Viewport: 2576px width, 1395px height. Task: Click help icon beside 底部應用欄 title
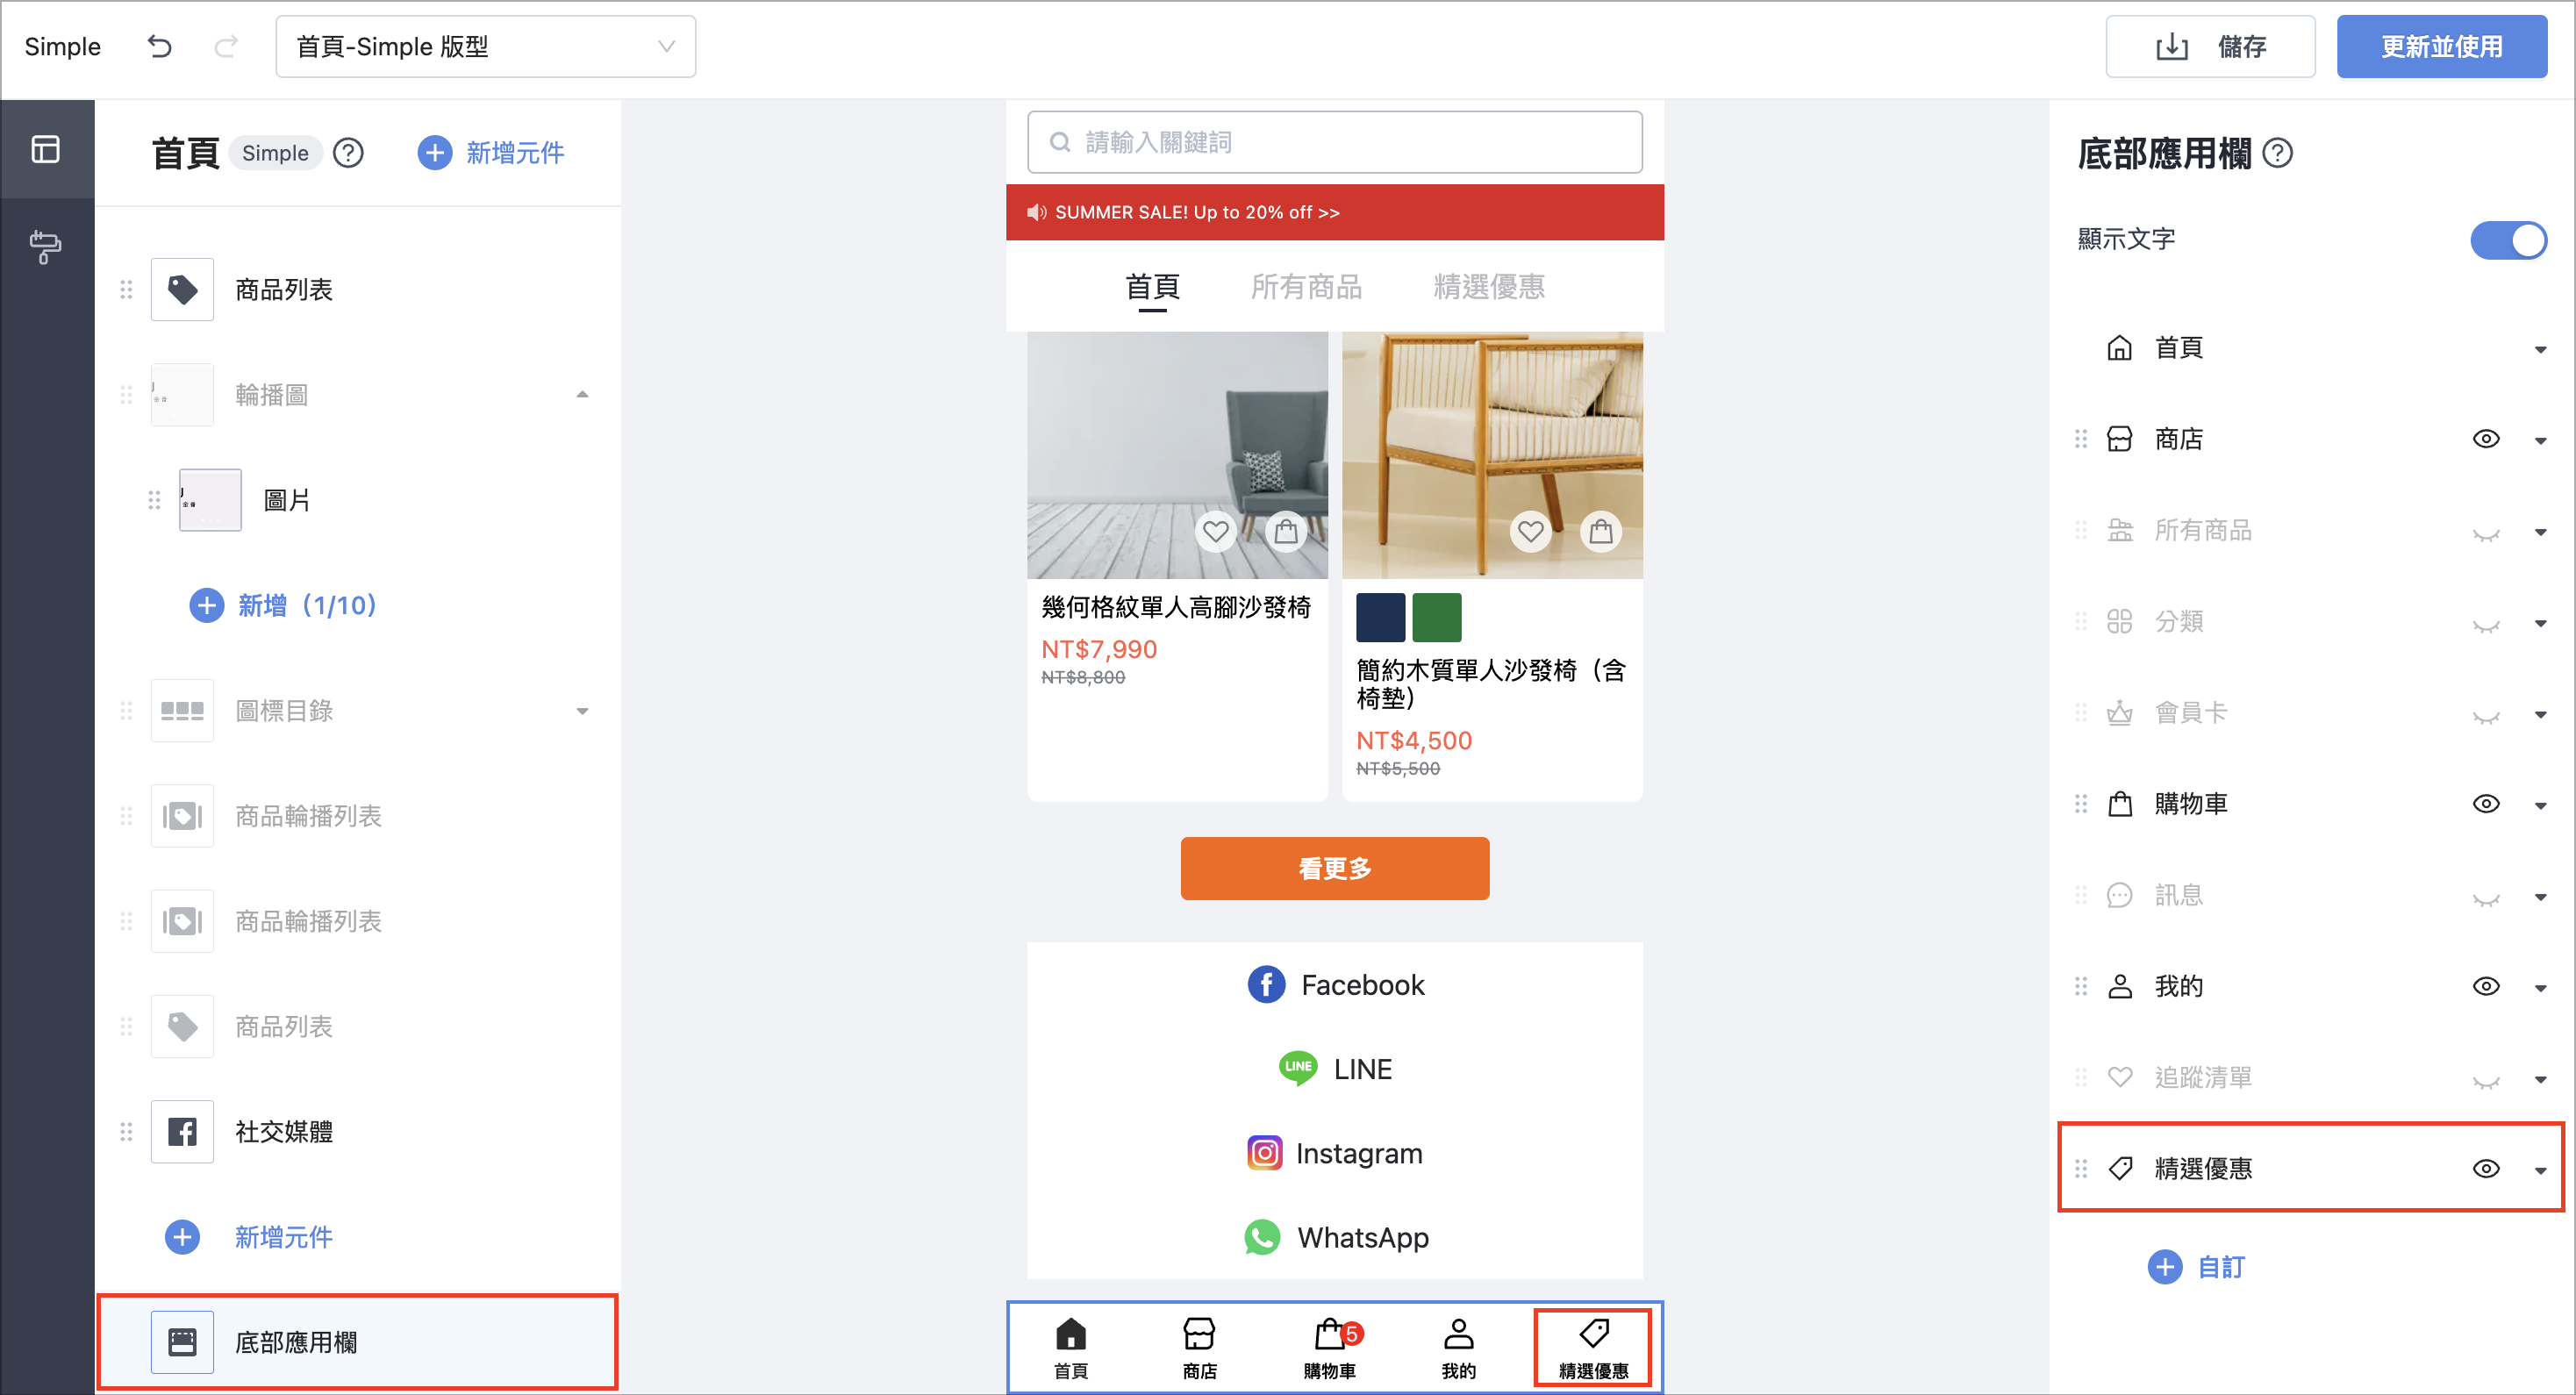pyautogui.click(x=2278, y=153)
